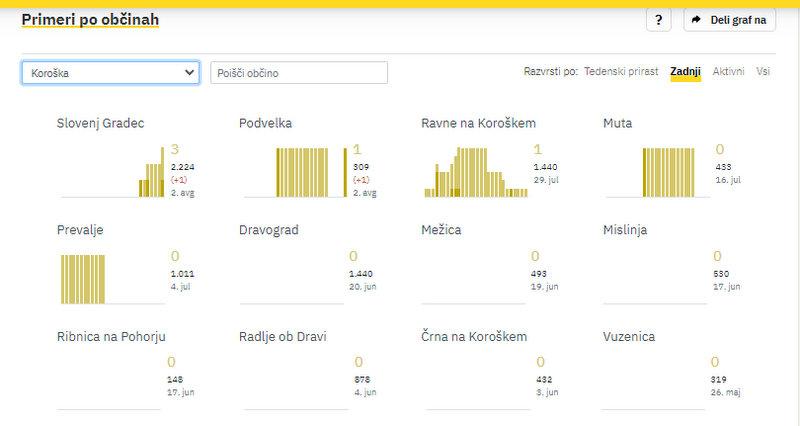Click the Slovenj Gradec bar chart
Image resolution: width=800 pixels, height=426 pixels.
coord(150,172)
